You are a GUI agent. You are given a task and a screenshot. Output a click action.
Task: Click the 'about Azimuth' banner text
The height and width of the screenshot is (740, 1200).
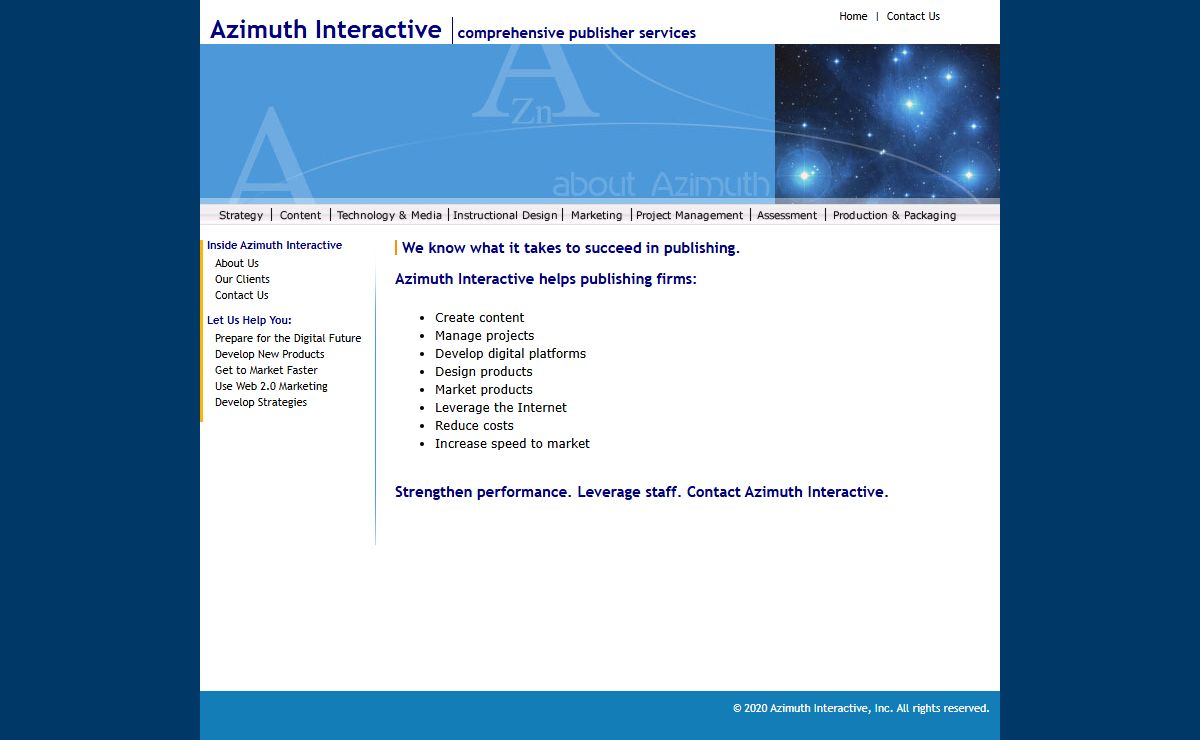click(661, 185)
